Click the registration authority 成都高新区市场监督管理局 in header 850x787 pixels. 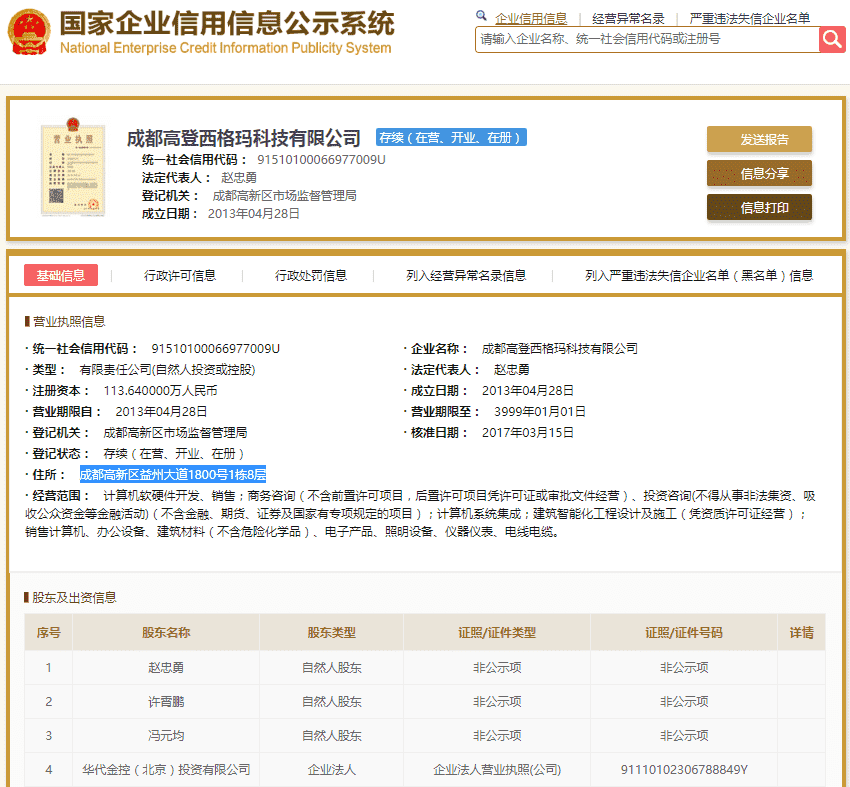coord(284,196)
